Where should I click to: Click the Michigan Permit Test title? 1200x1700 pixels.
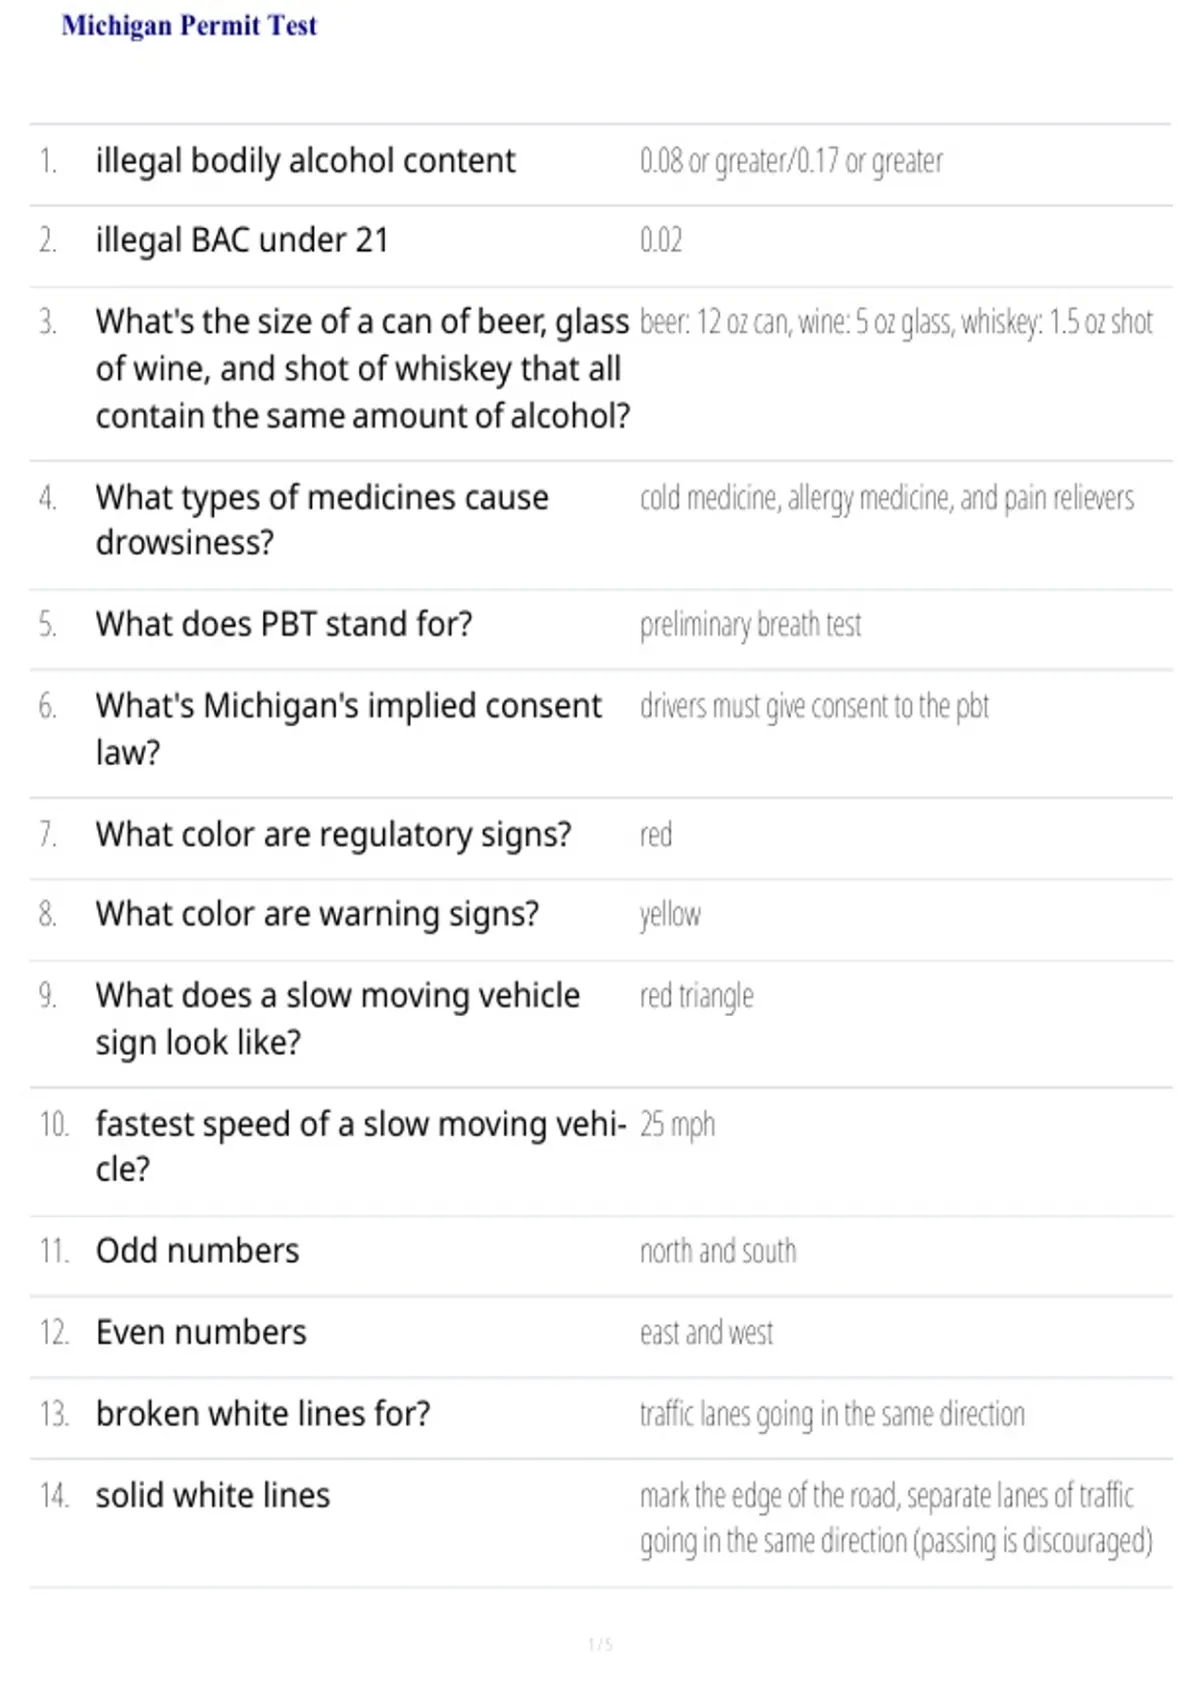pos(189,25)
